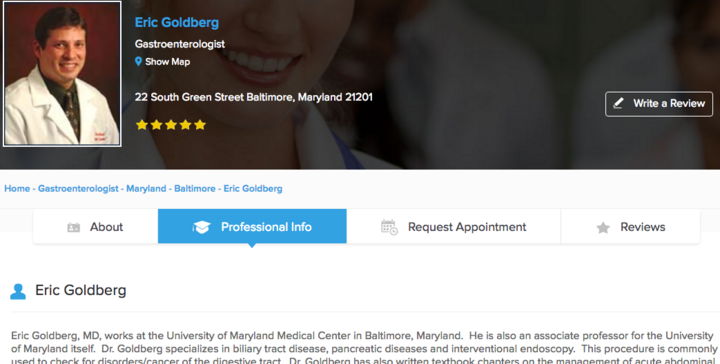The image size is (720, 364).
Task: Click the pencil icon in Write a Review
Action: point(619,103)
